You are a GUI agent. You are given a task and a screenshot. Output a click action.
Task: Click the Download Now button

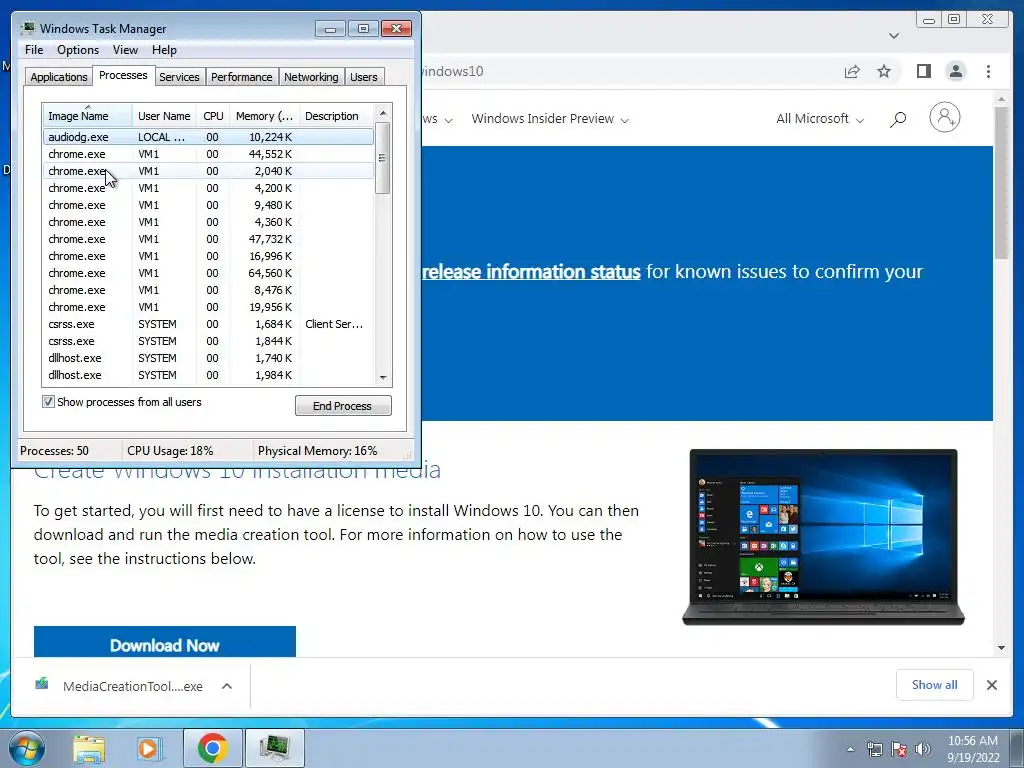[165, 642]
